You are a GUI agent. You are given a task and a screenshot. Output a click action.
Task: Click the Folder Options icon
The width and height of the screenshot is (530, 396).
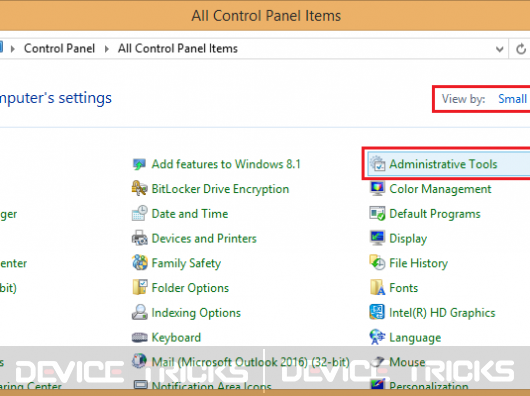(140, 287)
